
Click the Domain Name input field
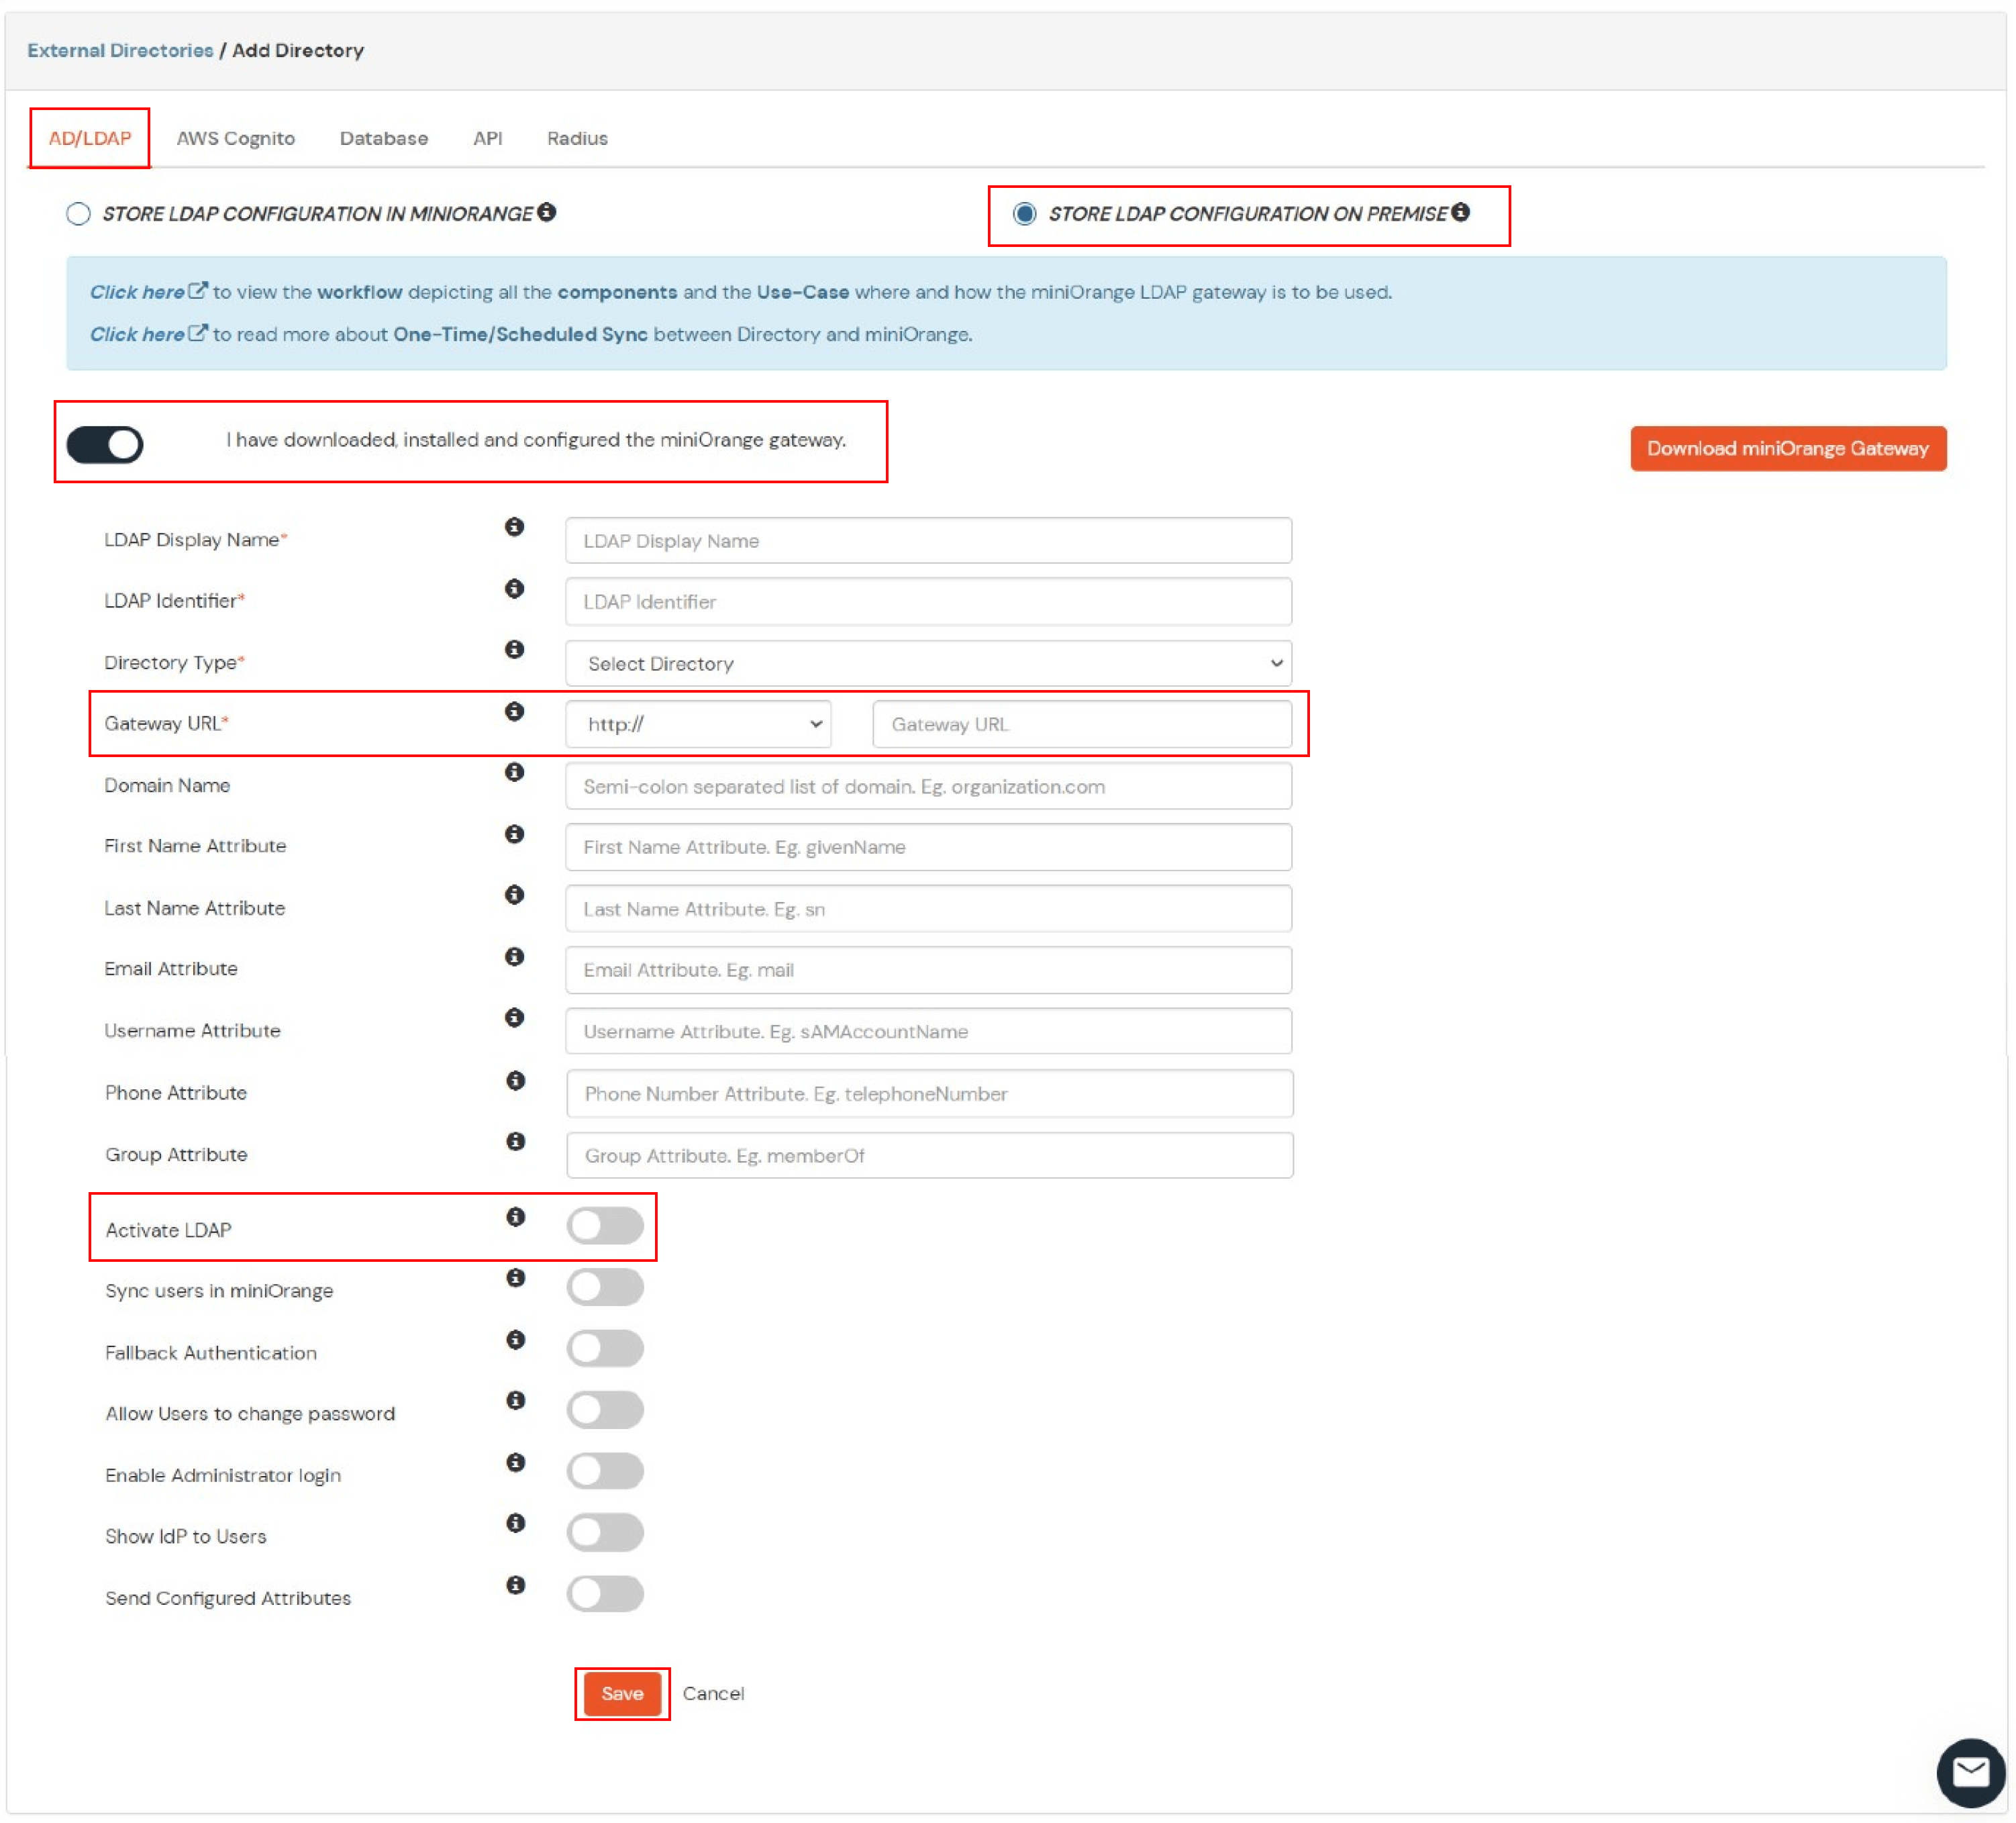point(928,787)
